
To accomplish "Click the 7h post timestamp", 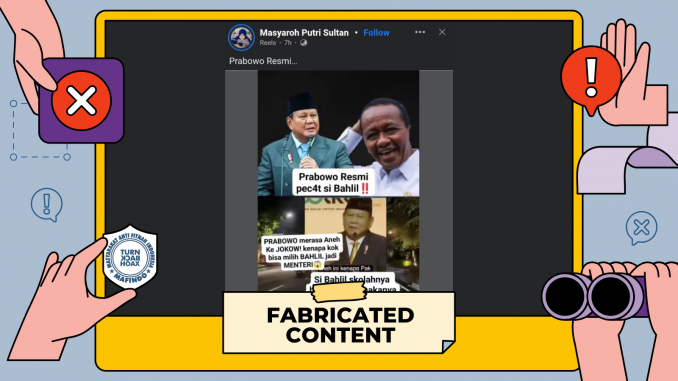I will [288, 43].
